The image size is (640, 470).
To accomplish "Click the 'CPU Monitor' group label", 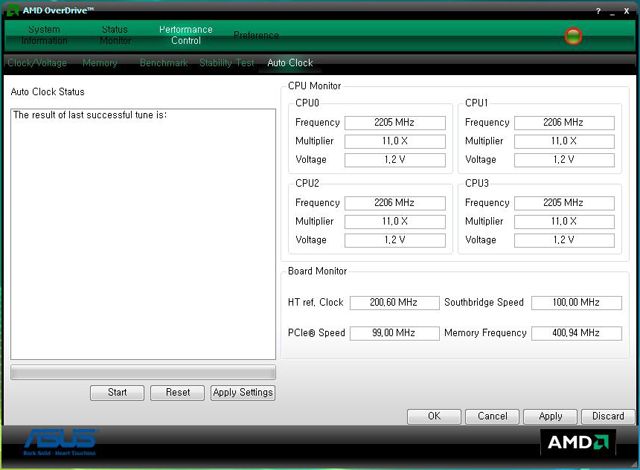I will pos(314,86).
